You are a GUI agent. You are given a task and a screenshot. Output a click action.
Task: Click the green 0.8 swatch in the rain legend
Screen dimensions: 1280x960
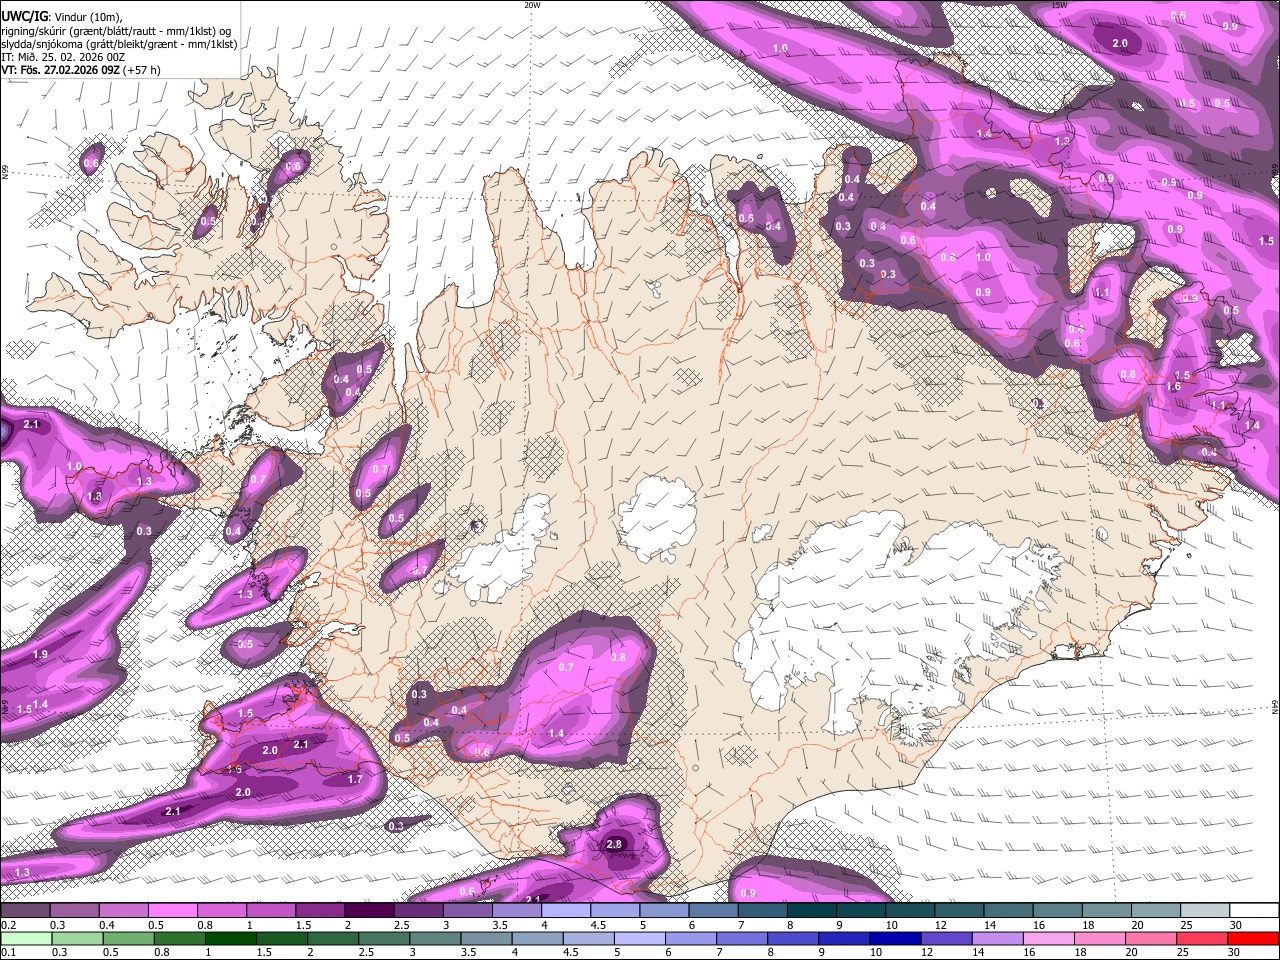tap(179, 938)
